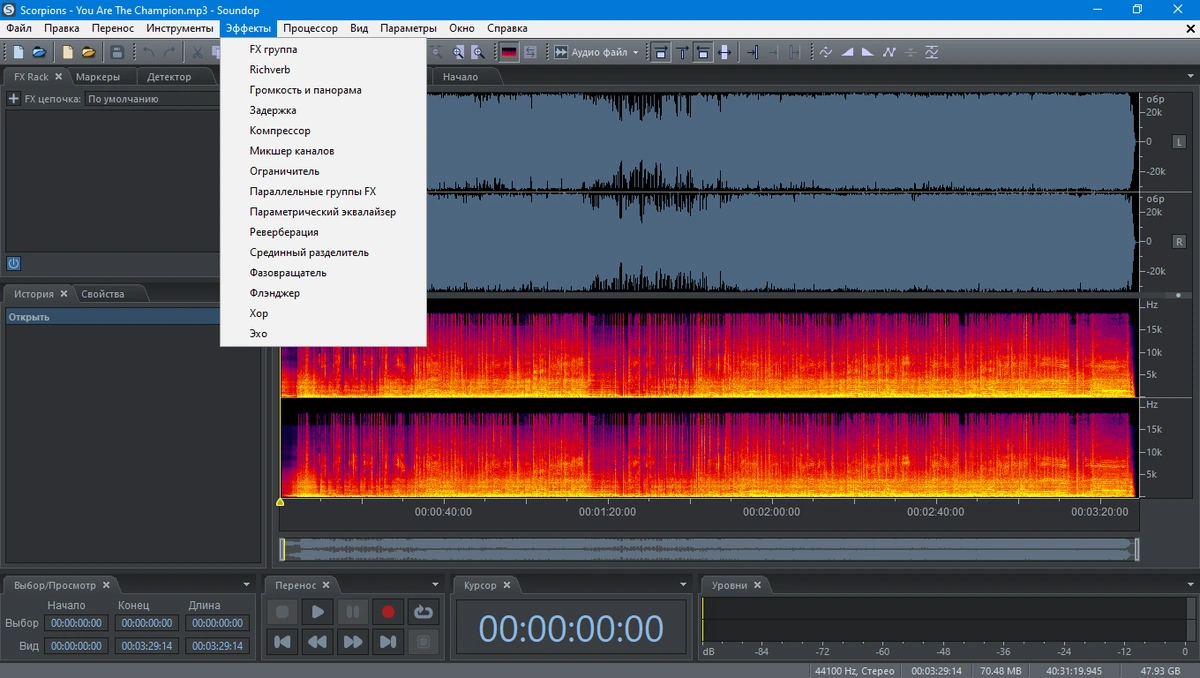The width and height of the screenshot is (1200, 678).
Task: Toggle spectral view with the red-black icon
Action: tap(509, 52)
